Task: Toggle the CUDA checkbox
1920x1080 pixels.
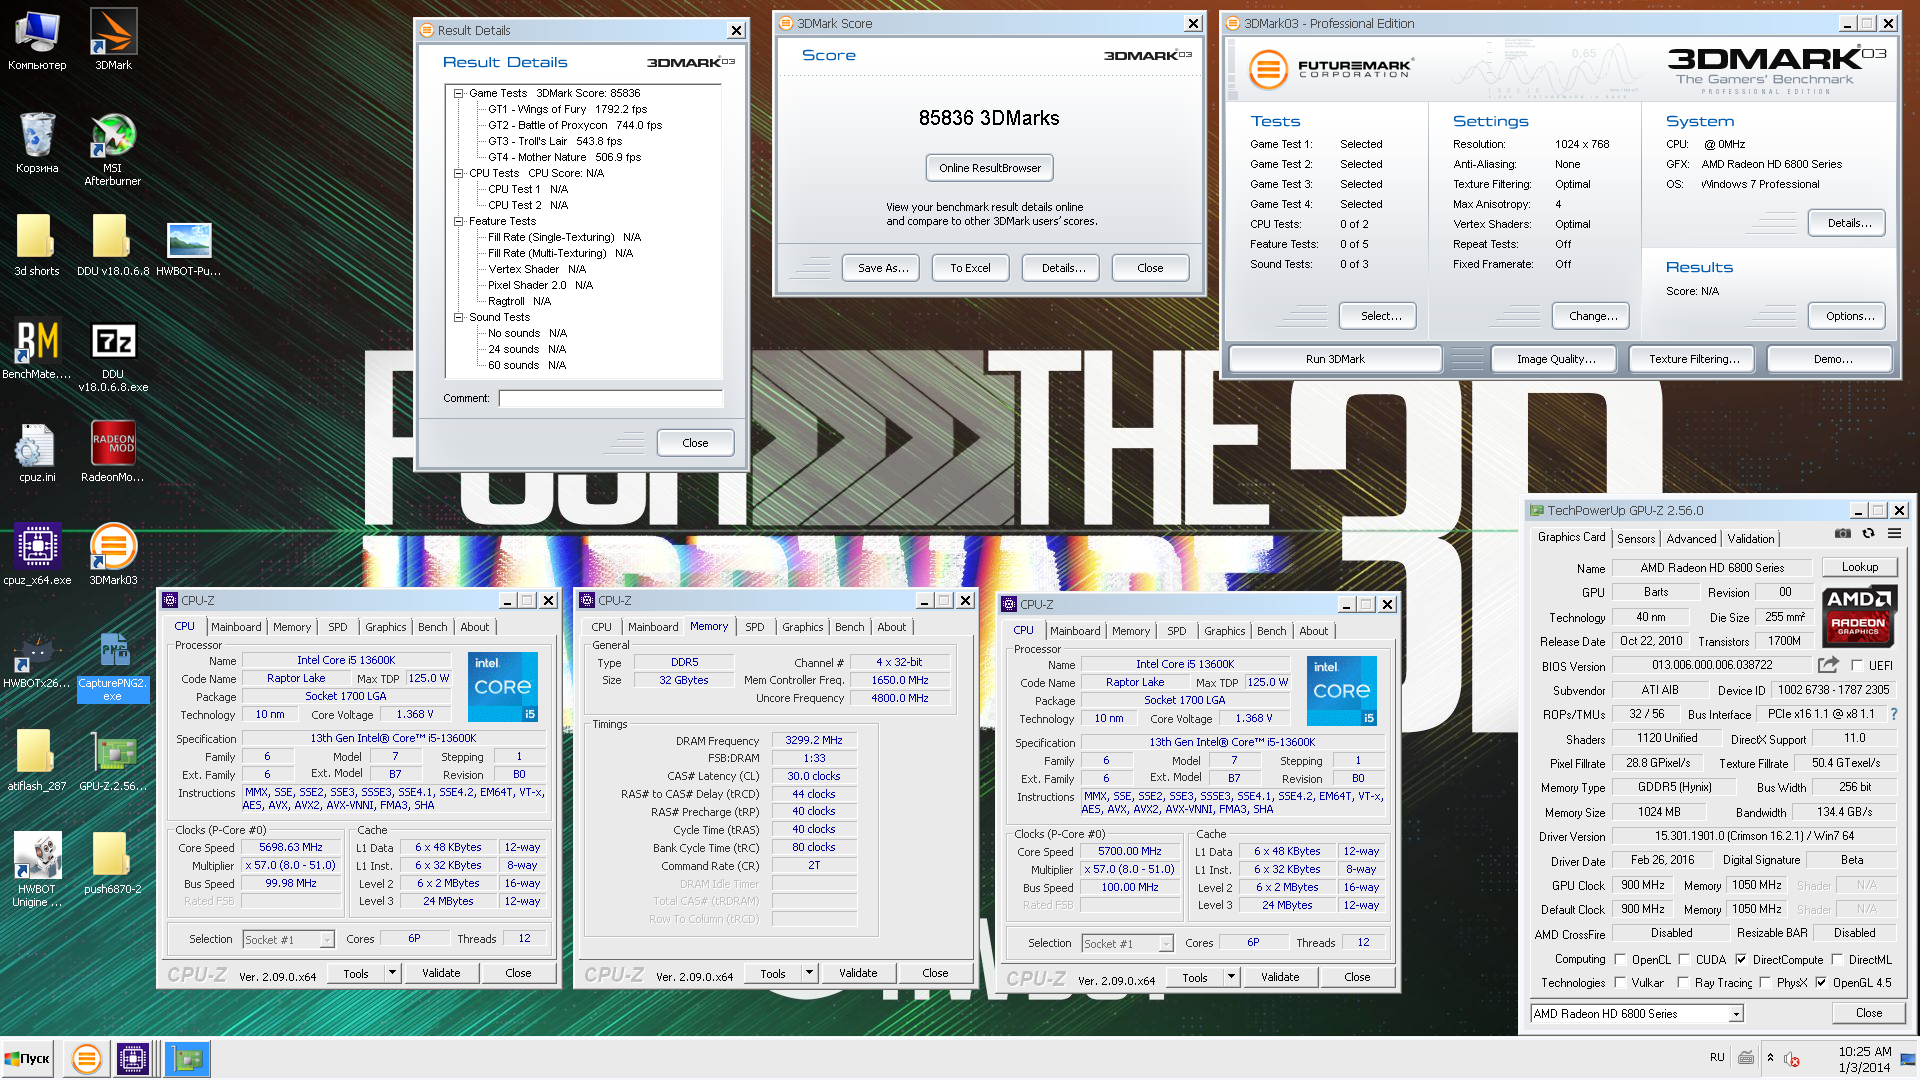Action: click(1684, 959)
